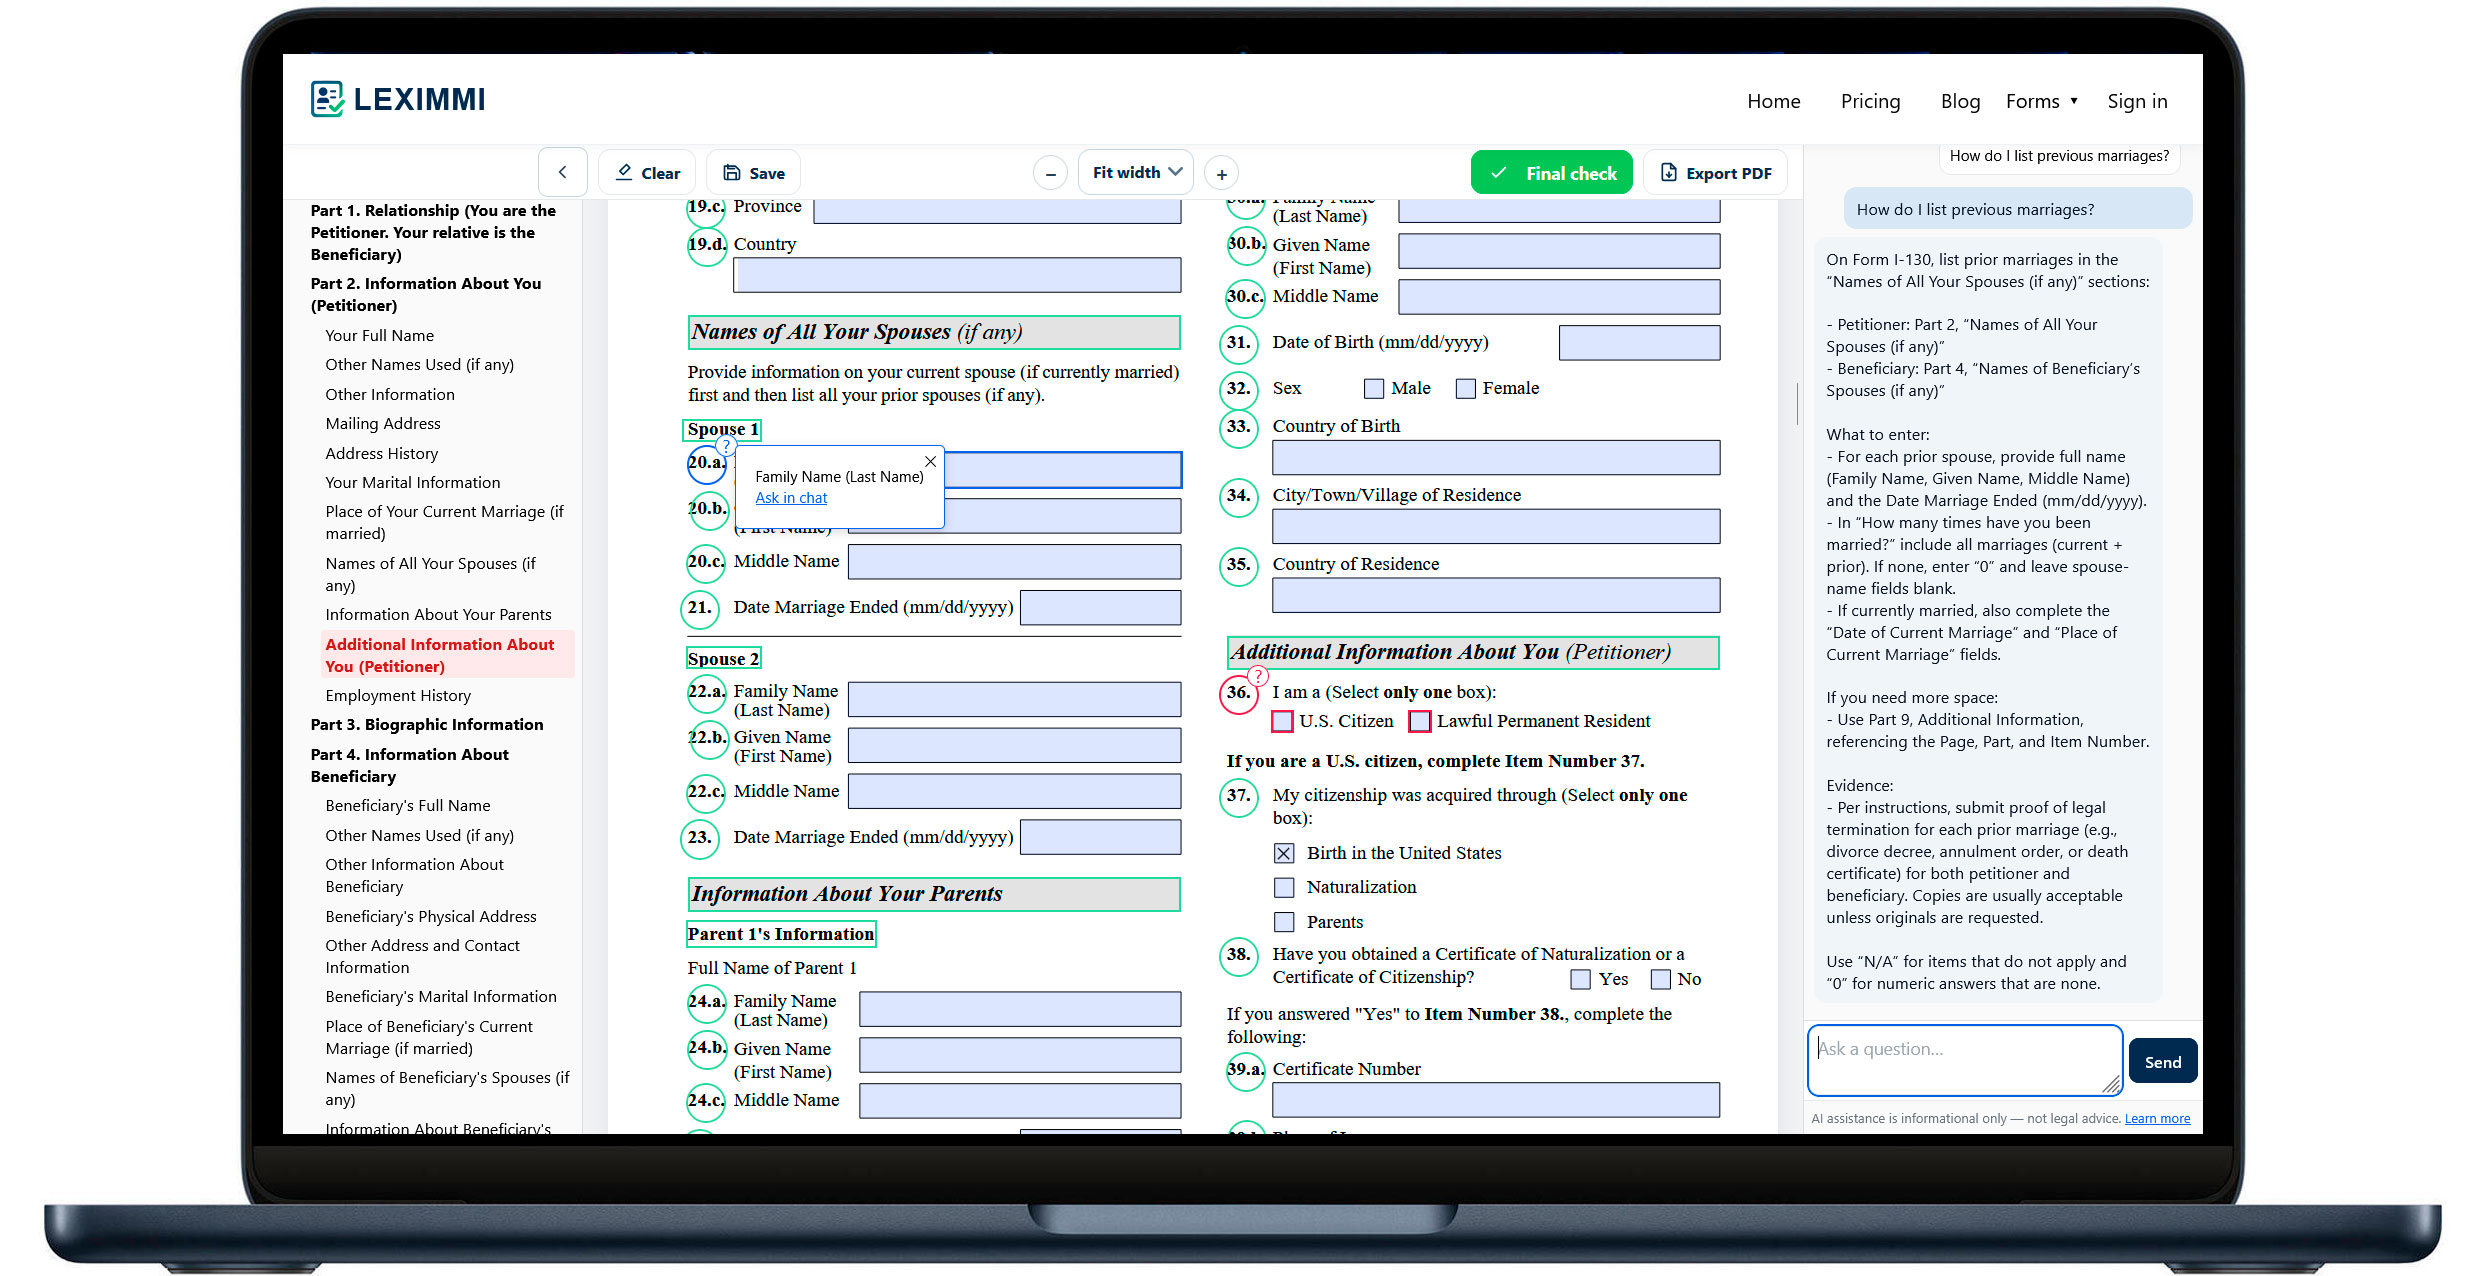Viewport: 2487px width, 1276px height.
Task: Click the Export PDF button
Action: pos(1715,173)
